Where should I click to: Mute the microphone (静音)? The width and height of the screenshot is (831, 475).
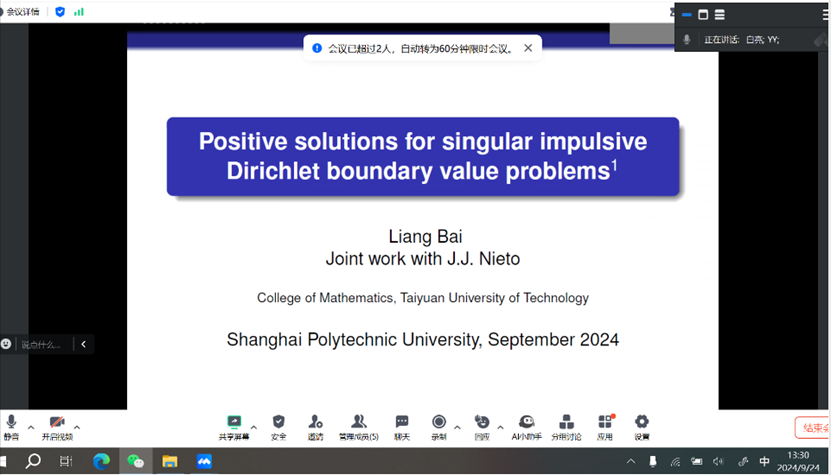pyautogui.click(x=11, y=424)
